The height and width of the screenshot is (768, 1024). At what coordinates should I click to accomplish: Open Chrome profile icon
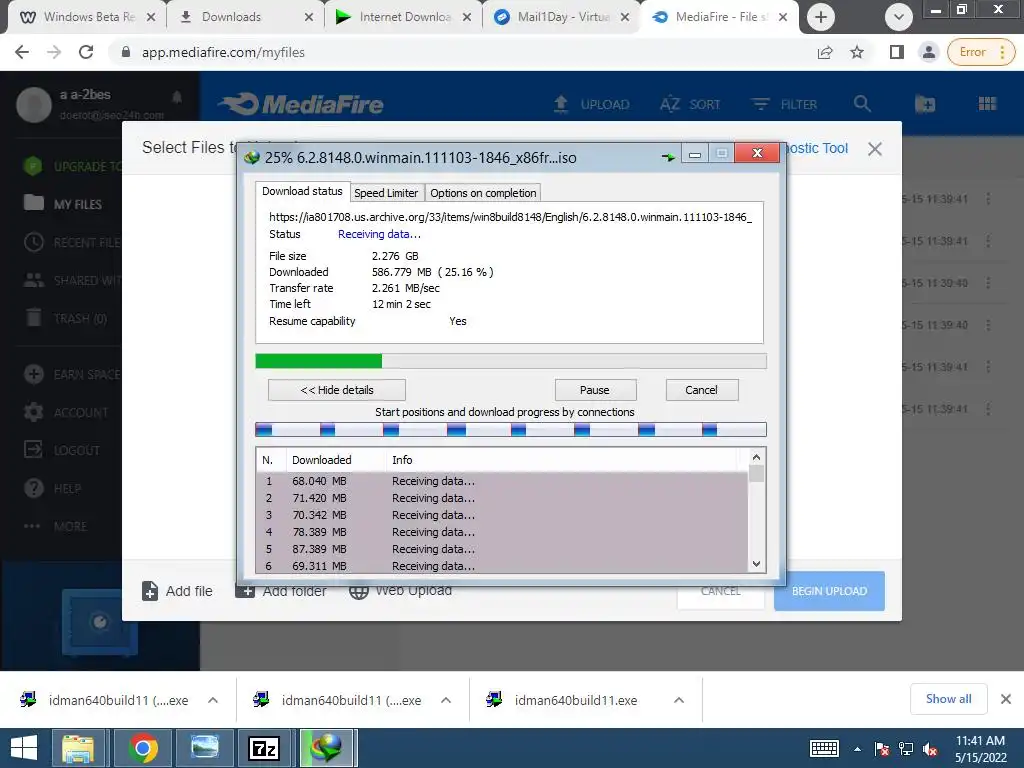click(929, 52)
